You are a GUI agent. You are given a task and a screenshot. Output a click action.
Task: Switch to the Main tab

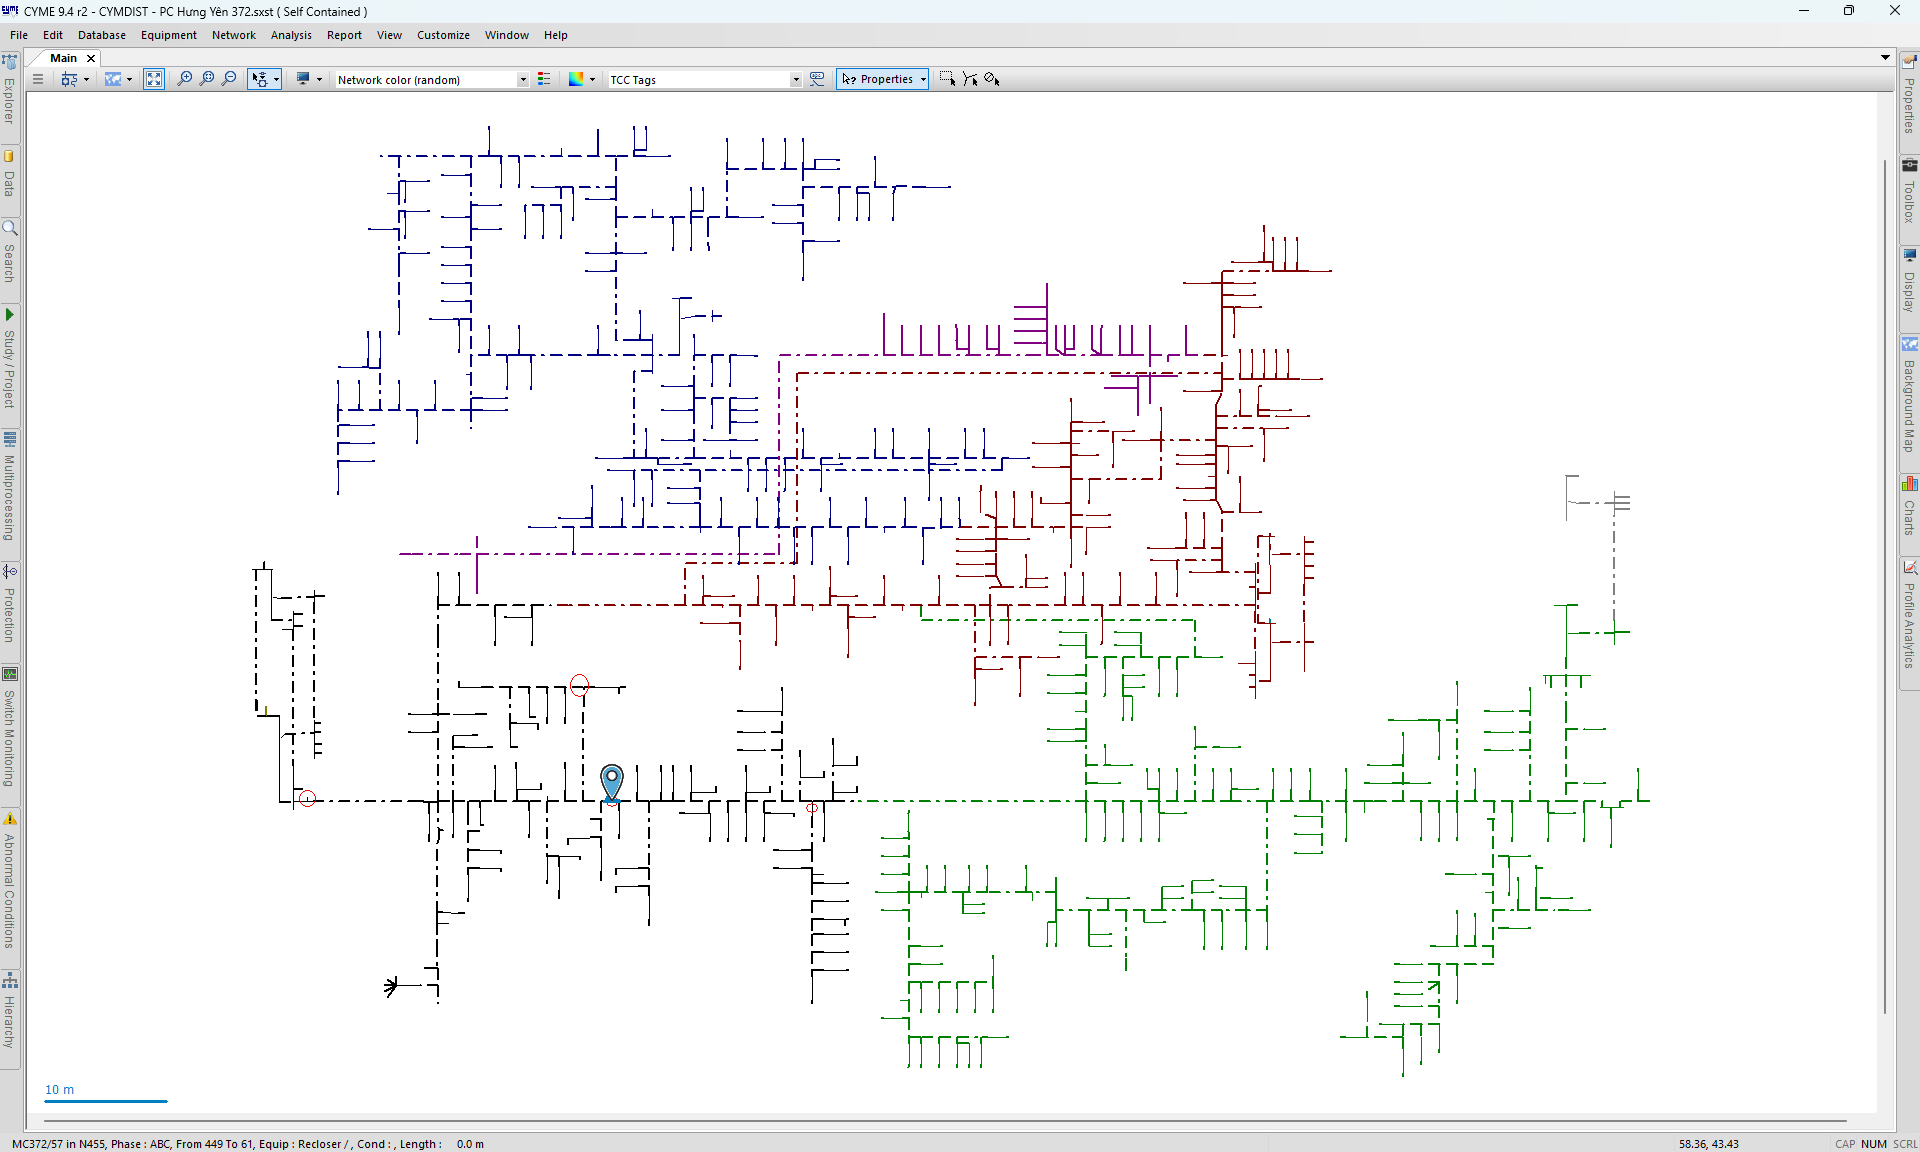click(x=63, y=58)
